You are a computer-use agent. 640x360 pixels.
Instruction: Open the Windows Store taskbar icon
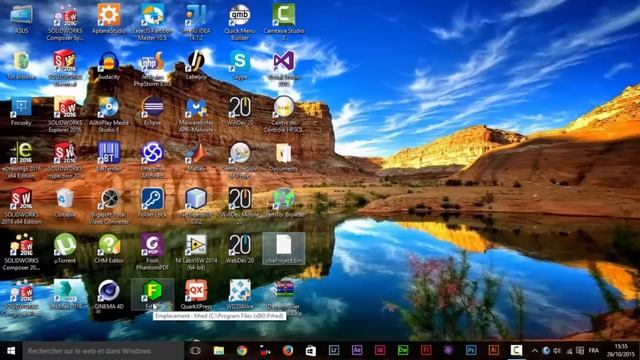coord(311,351)
